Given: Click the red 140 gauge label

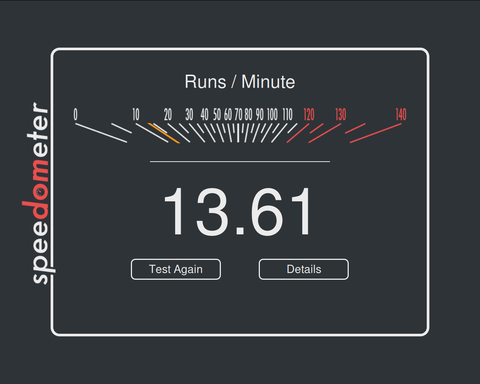Looking at the screenshot, I should (401, 114).
